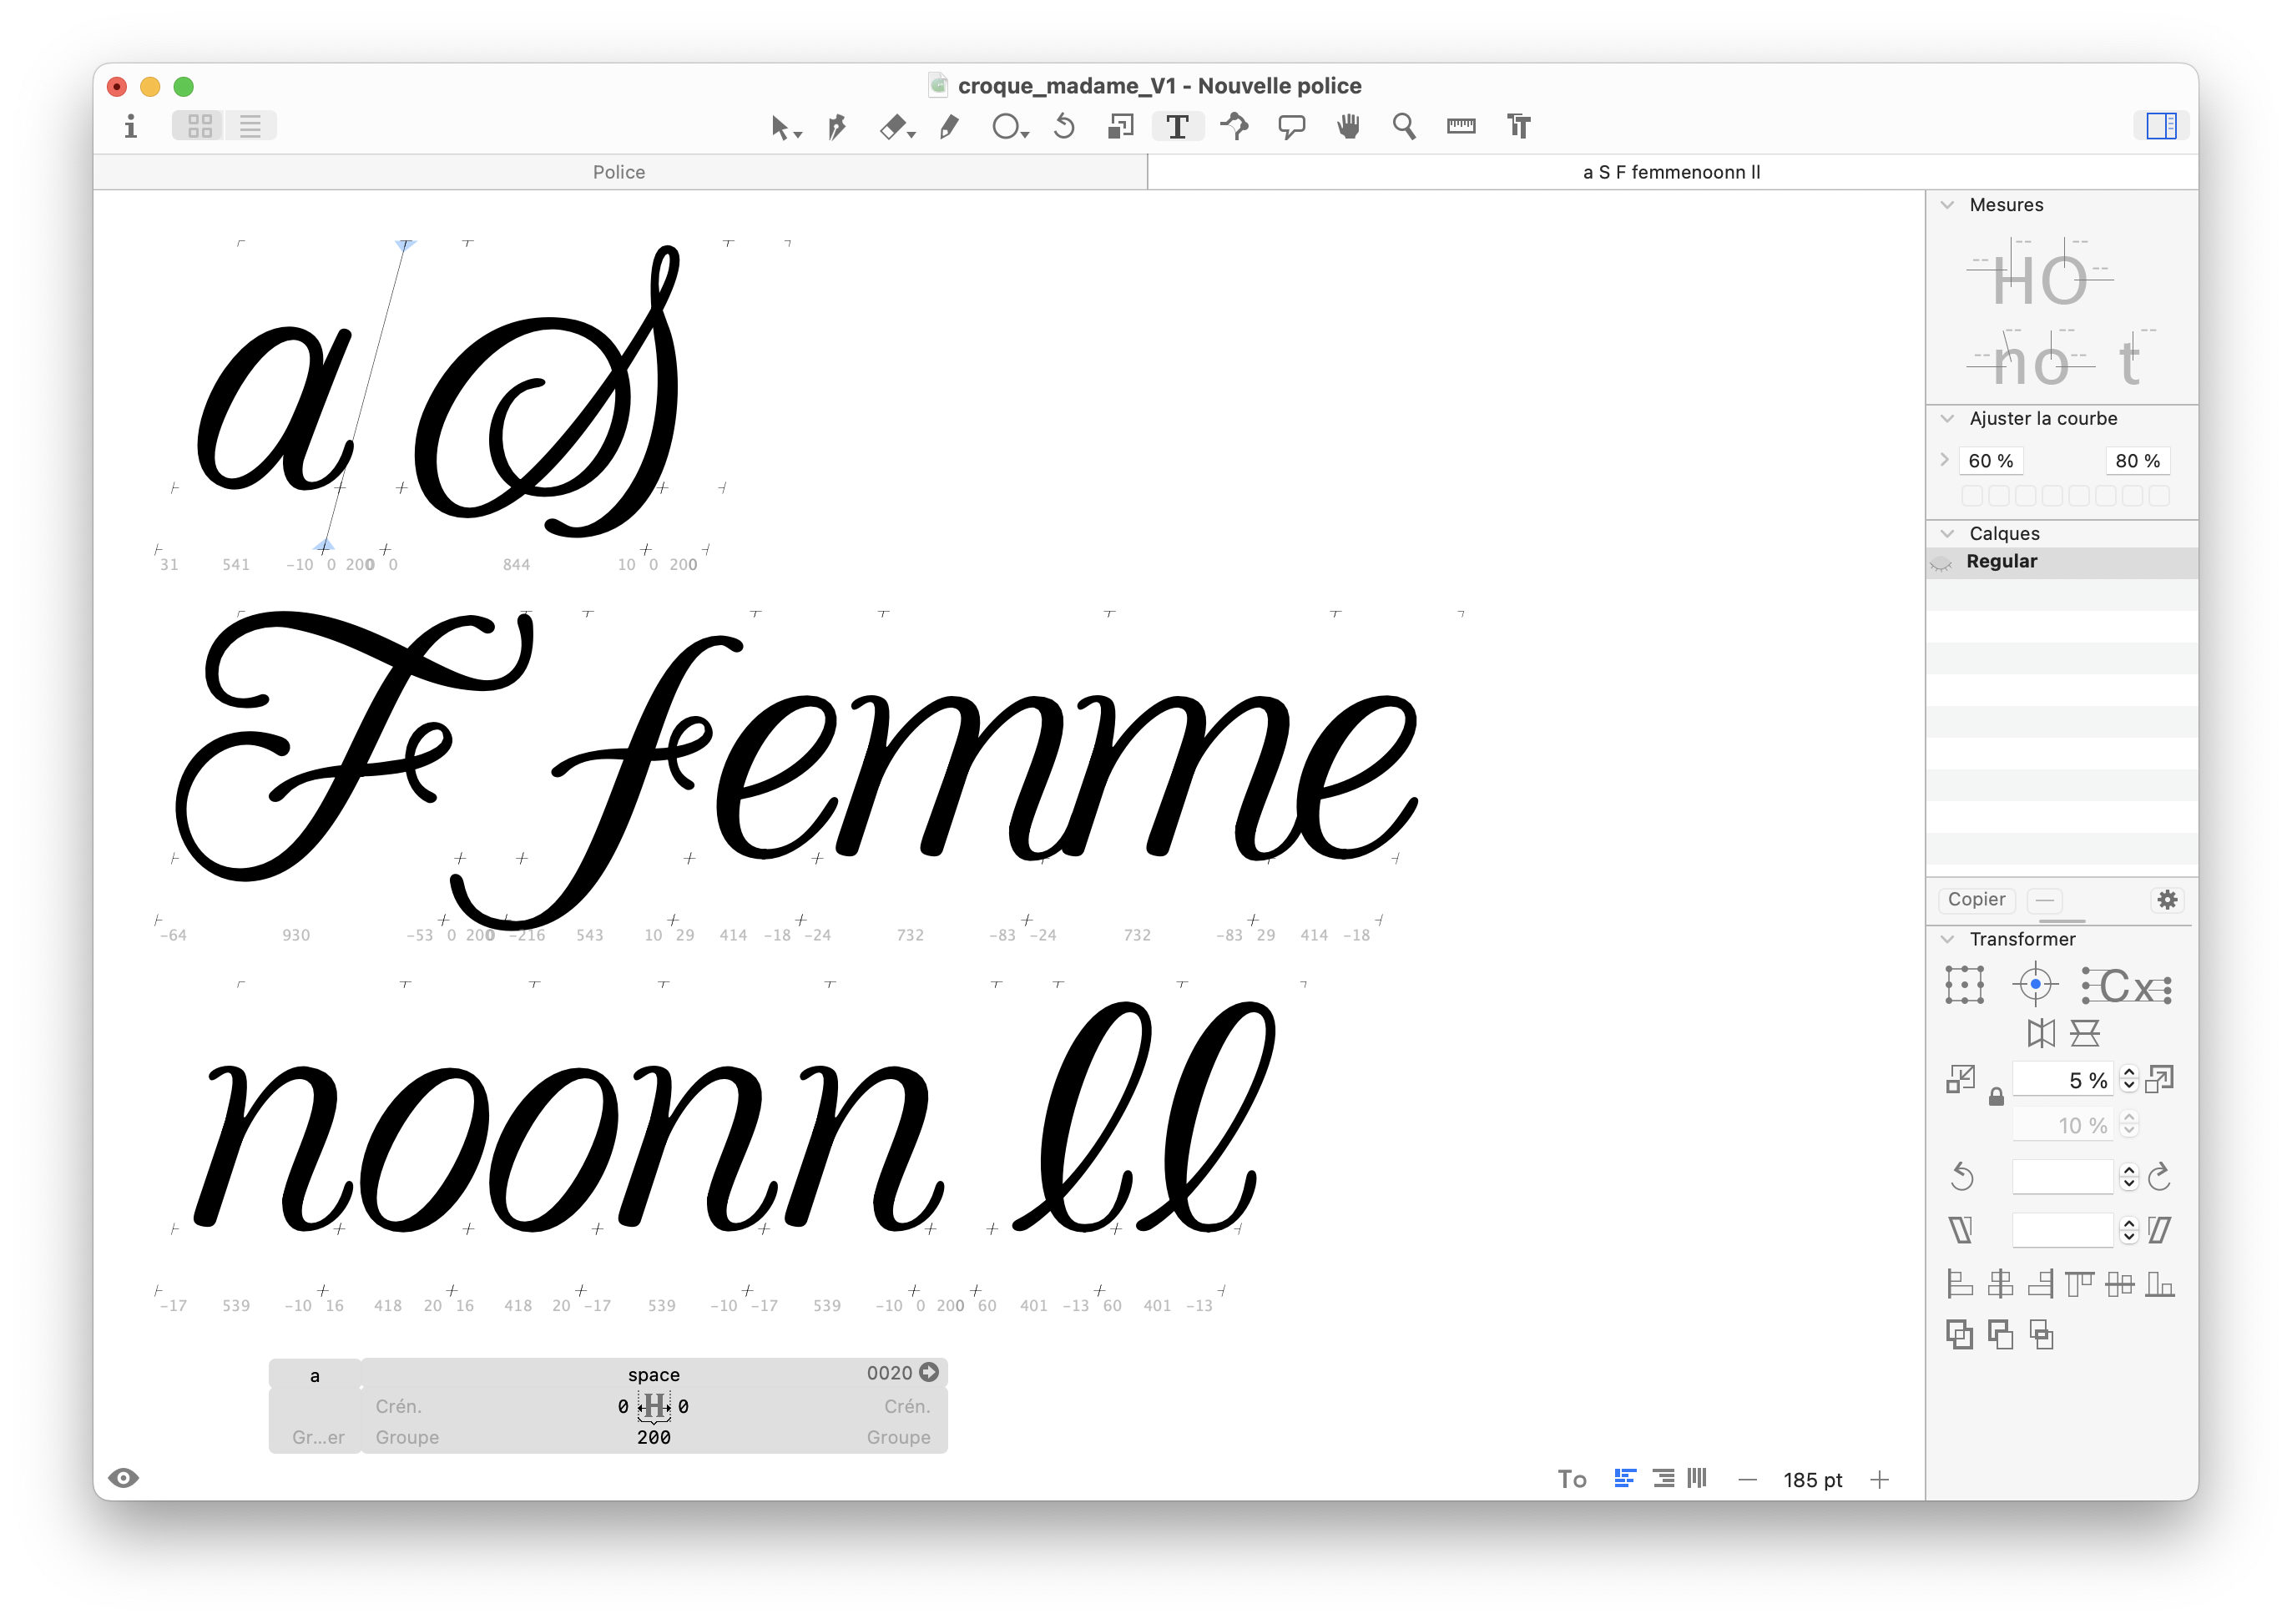Click the scale down icon
Viewport: 2292px width, 1624px height.
click(x=1960, y=1080)
